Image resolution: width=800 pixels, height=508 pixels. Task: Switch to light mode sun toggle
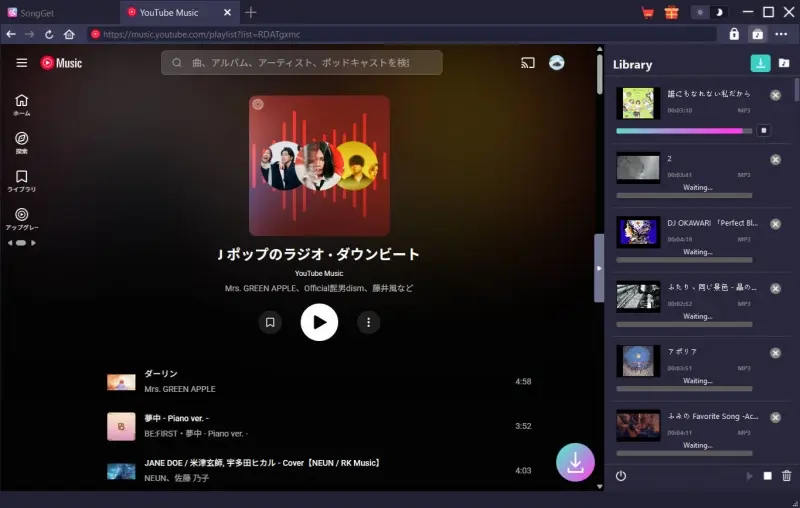[700, 13]
